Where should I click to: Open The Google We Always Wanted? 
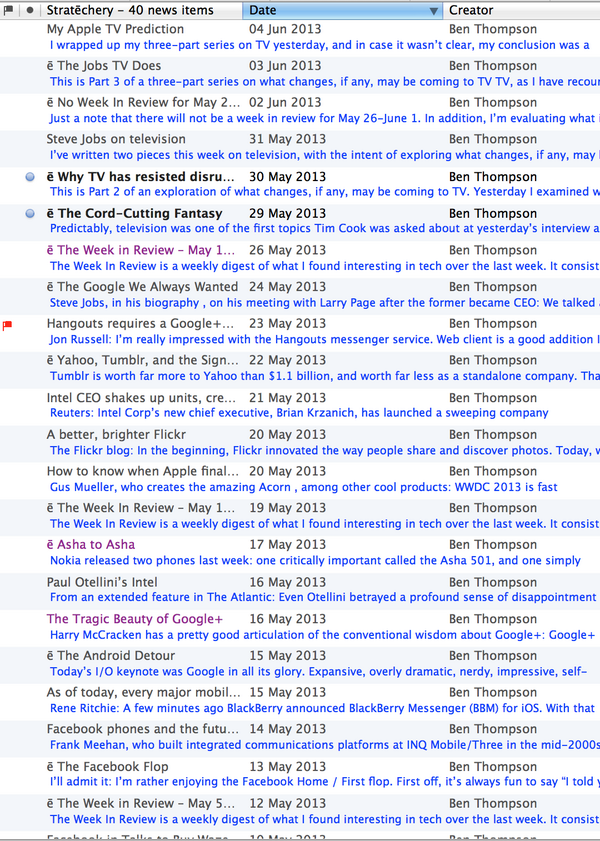click(142, 287)
